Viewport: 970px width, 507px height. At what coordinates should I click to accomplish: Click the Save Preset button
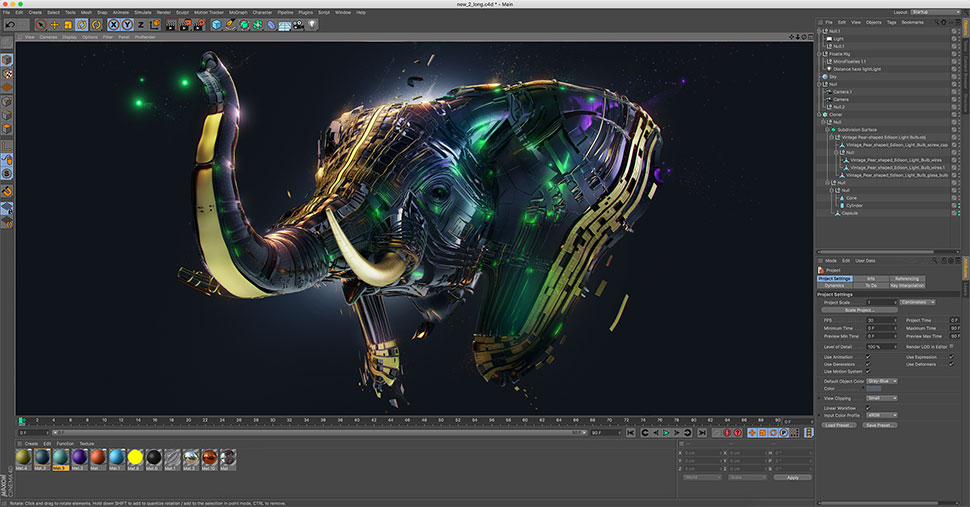pos(878,425)
